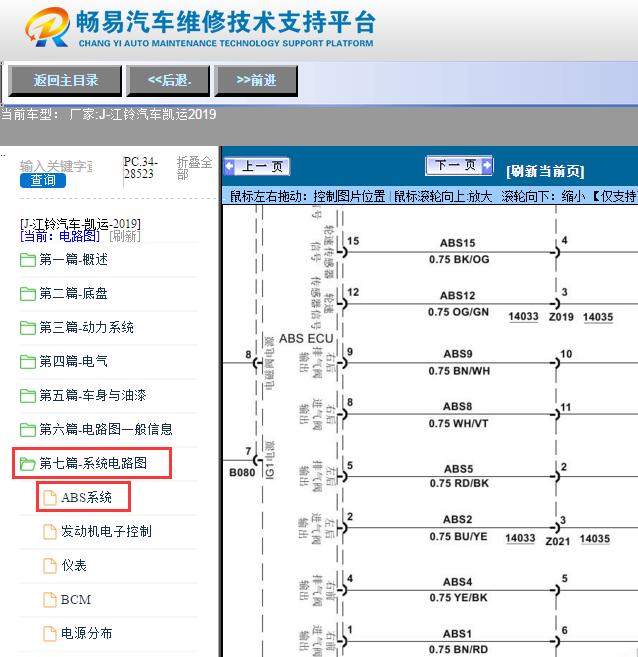This screenshot has height=657, width=638.
Task: Click the 当前：电路图 link
Action: pyautogui.click(x=60, y=236)
